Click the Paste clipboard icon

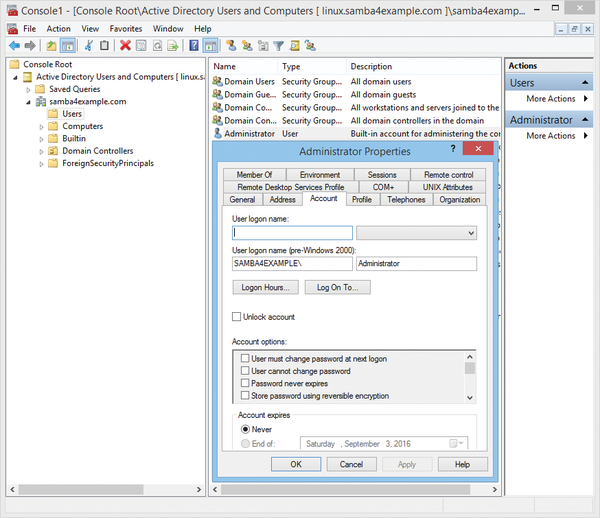tap(104, 46)
